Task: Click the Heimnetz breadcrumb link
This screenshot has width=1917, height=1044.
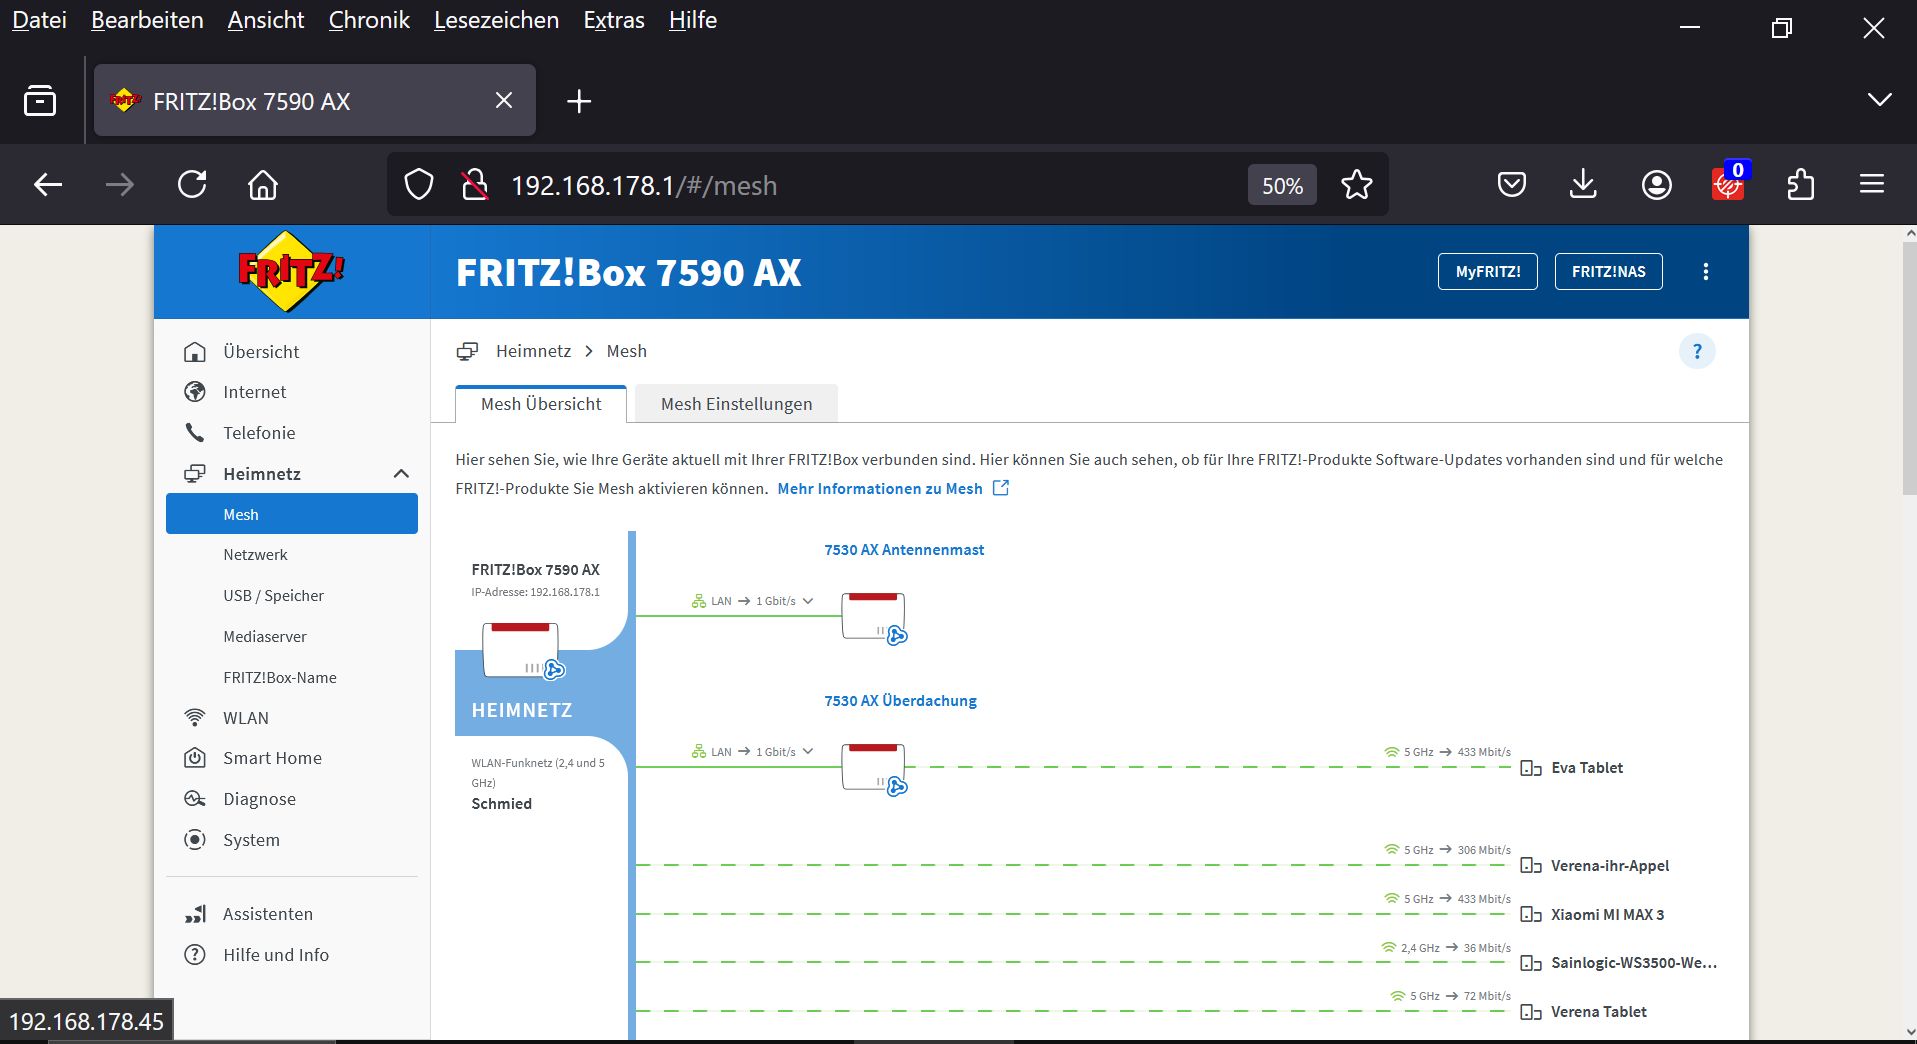Action: click(533, 351)
